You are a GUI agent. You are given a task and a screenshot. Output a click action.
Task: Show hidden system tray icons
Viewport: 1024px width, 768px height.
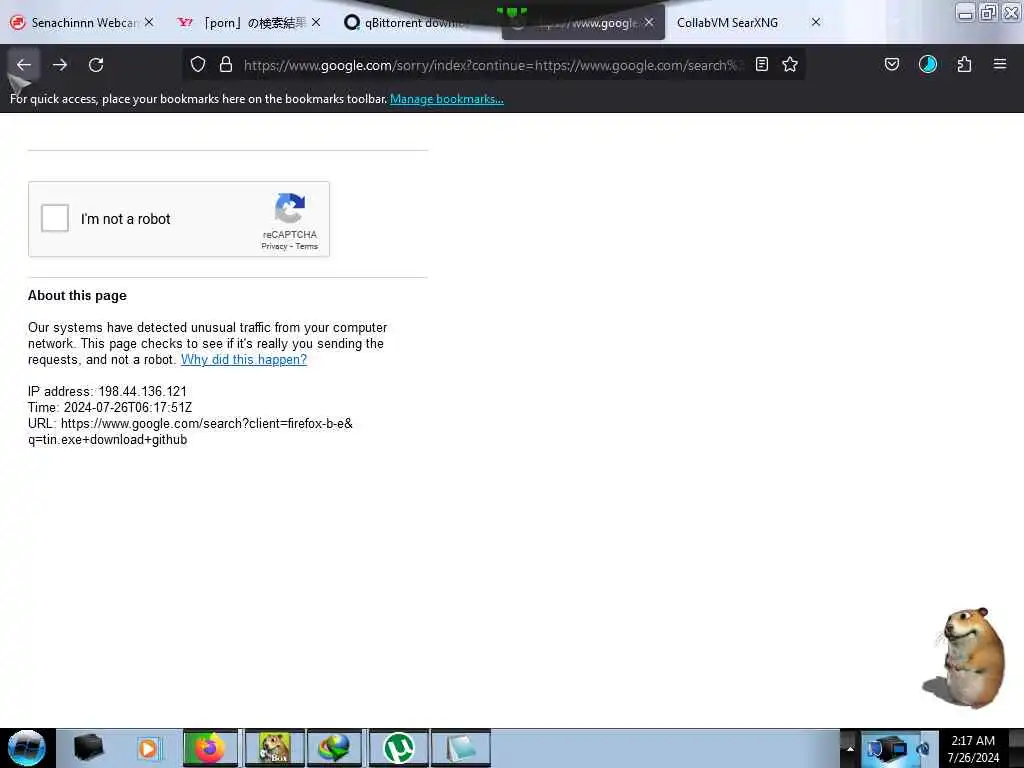[850, 748]
